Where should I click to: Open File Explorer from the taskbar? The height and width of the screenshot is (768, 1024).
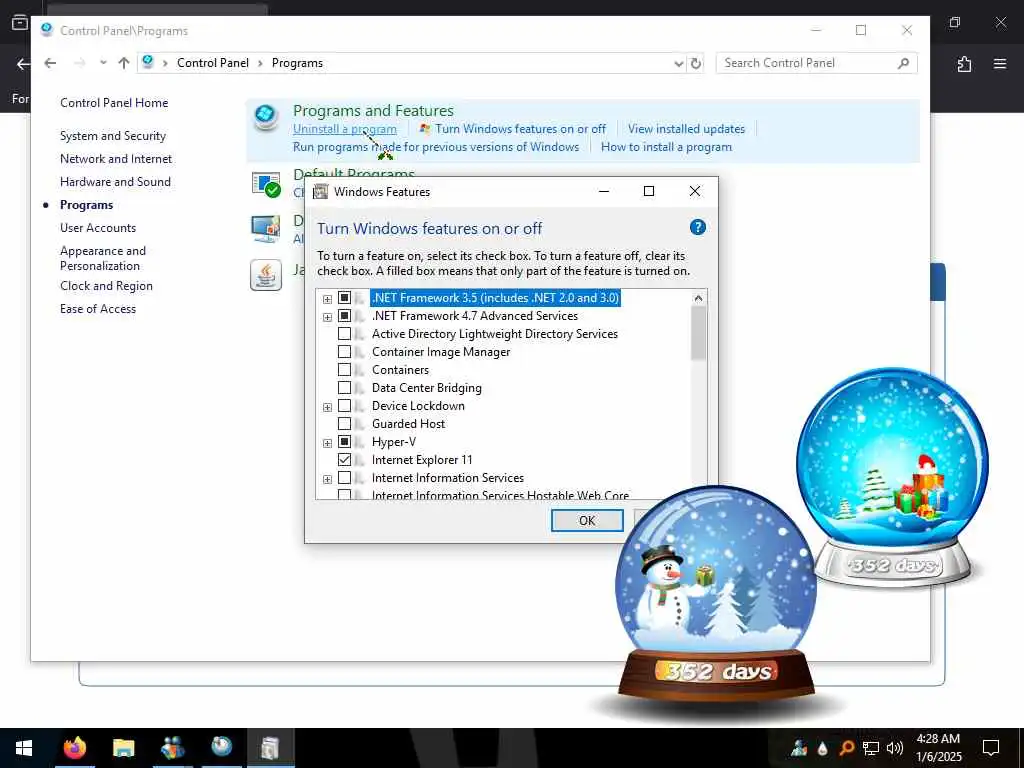(123, 748)
